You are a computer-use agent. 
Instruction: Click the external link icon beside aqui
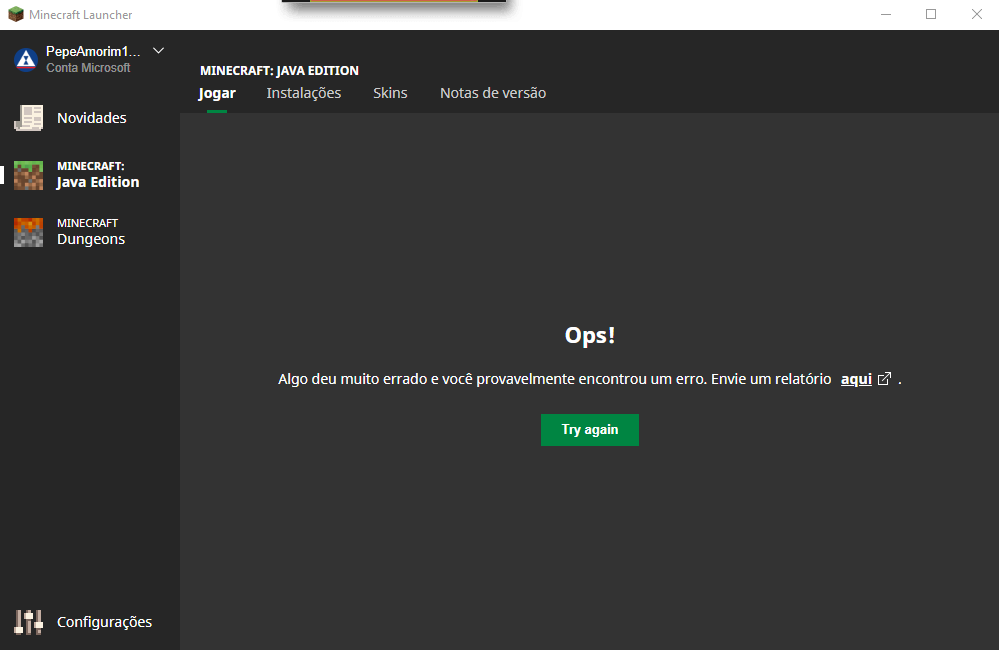(884, 379)
